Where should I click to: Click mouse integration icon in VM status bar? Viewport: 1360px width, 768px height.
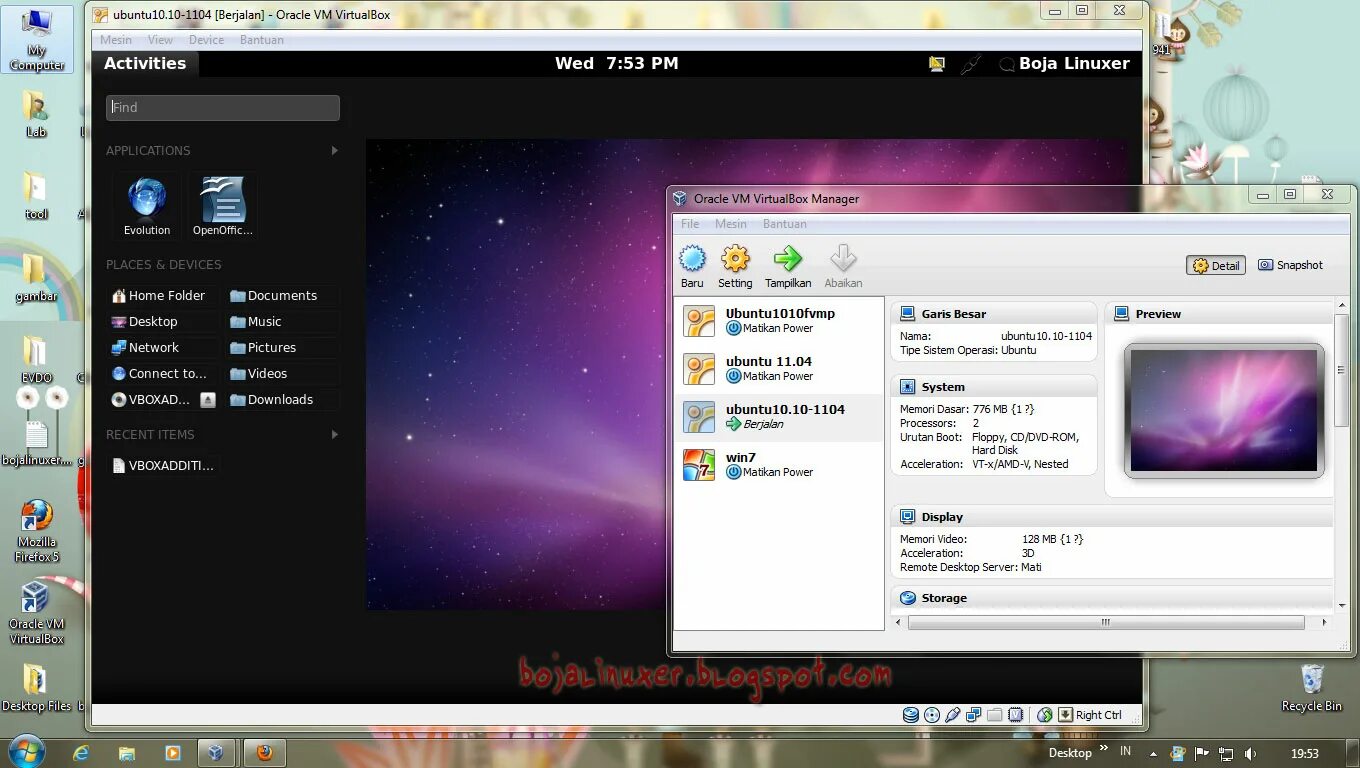pos(1044,715)
